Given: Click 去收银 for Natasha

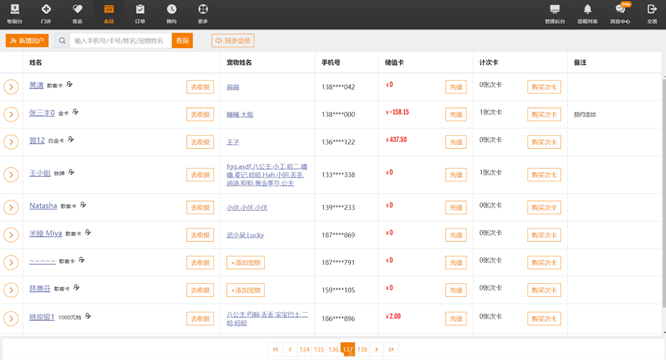Looking at the screenshot, I should 200,207.
